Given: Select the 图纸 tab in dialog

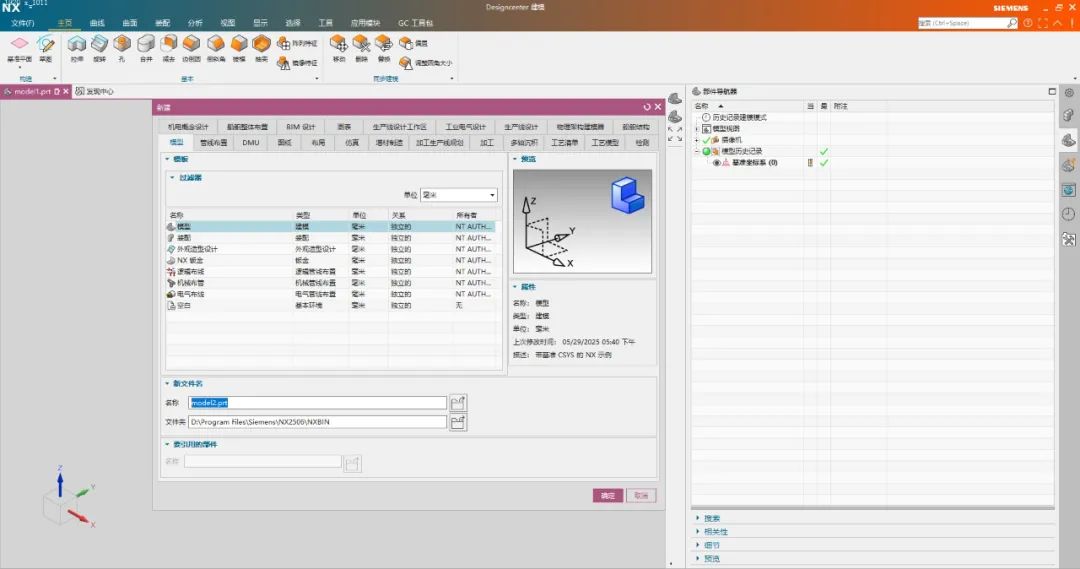Looking at the screenshot, I should click(284, 143).
